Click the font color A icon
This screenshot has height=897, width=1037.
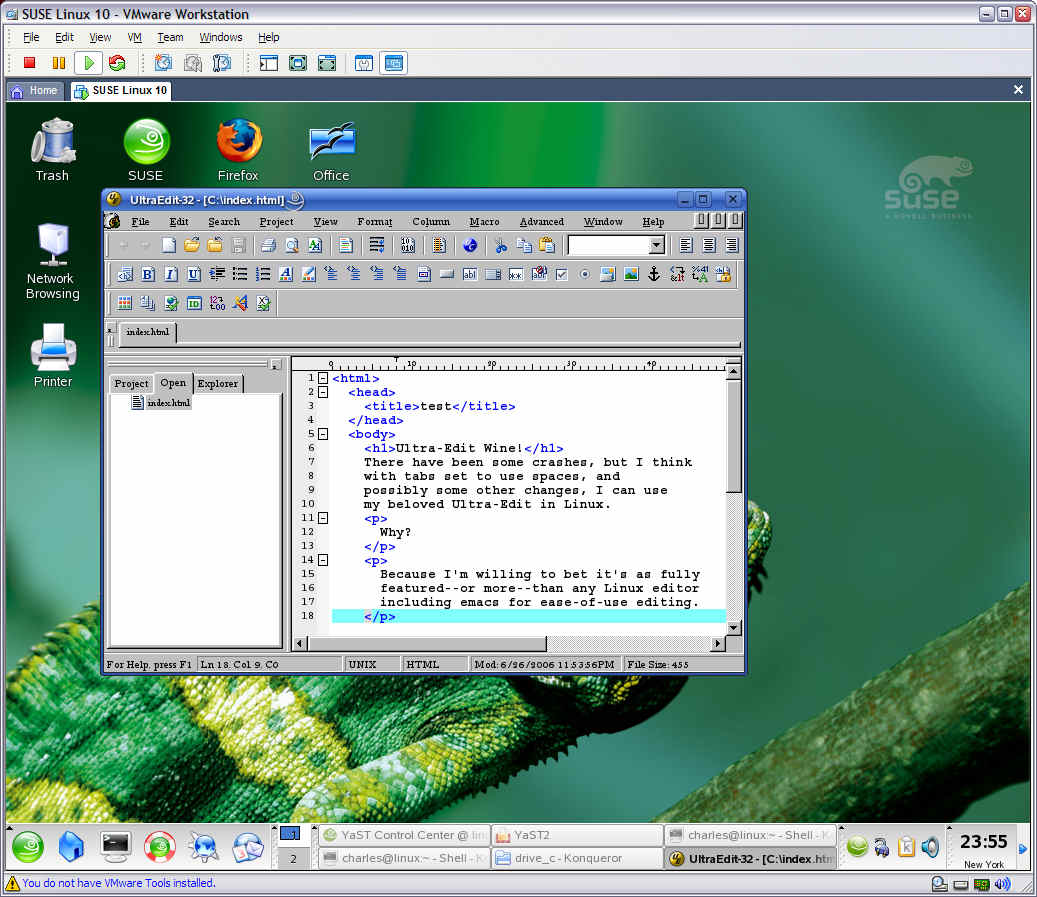tap(286, 274)
